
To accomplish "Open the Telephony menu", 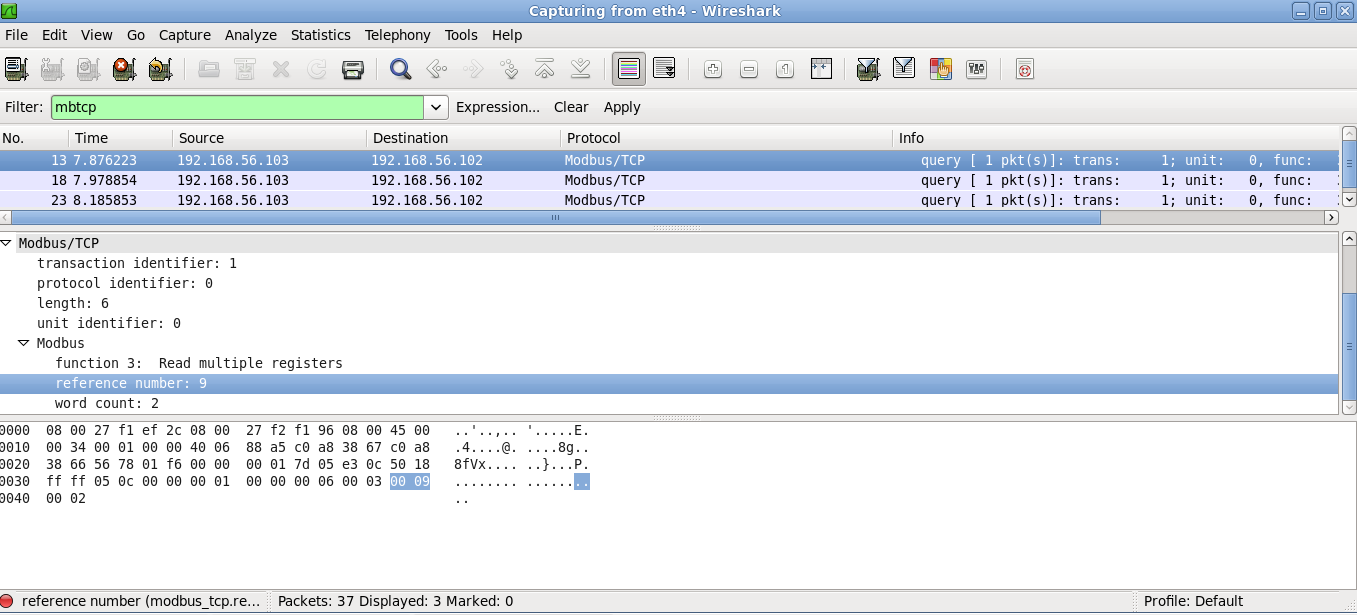I will tap(398, 35).
